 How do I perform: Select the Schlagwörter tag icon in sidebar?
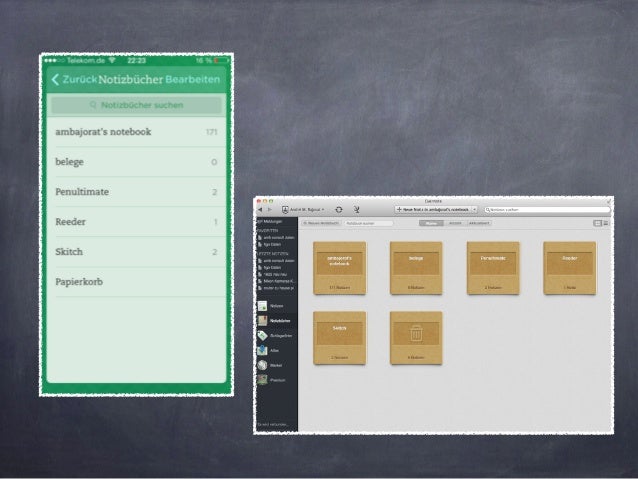[262, 336]
